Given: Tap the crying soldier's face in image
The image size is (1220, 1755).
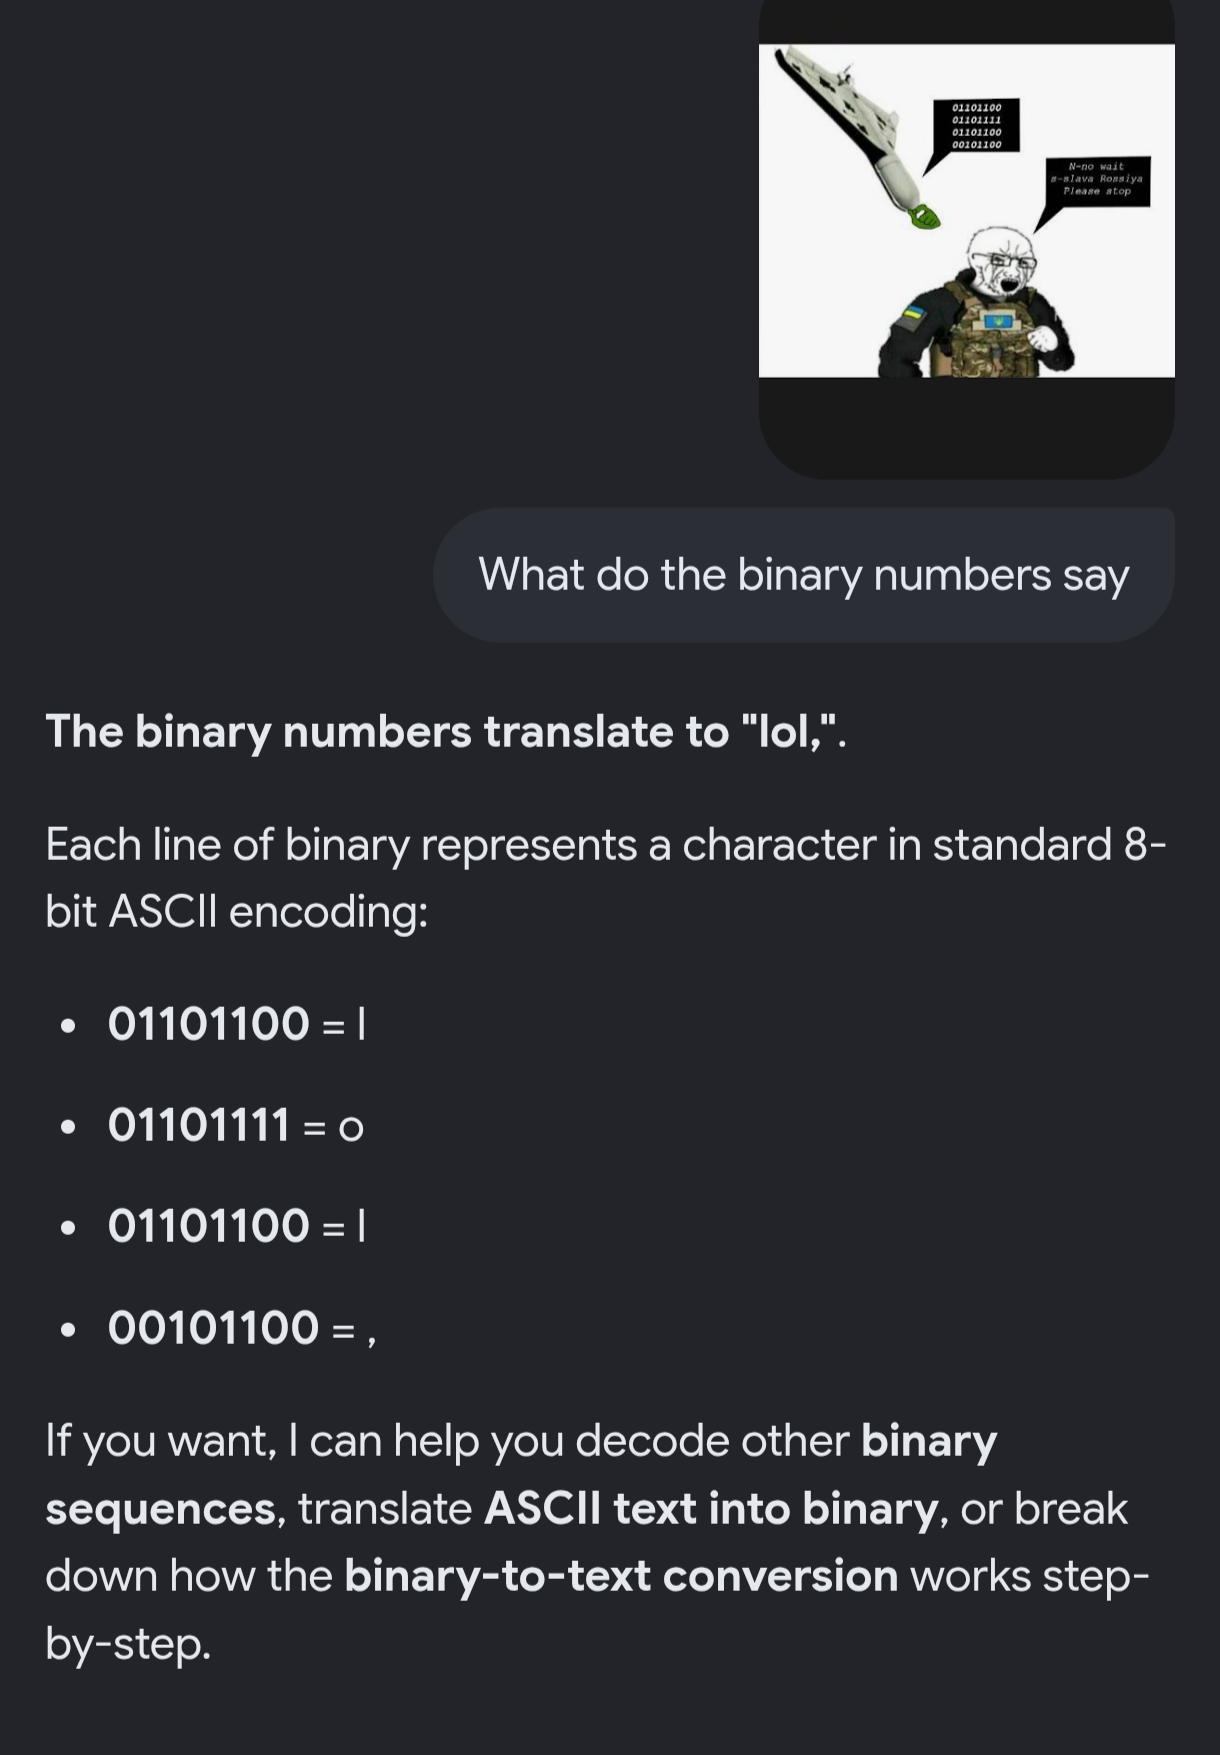Looking at the screenshot, I should [1002, 262].
